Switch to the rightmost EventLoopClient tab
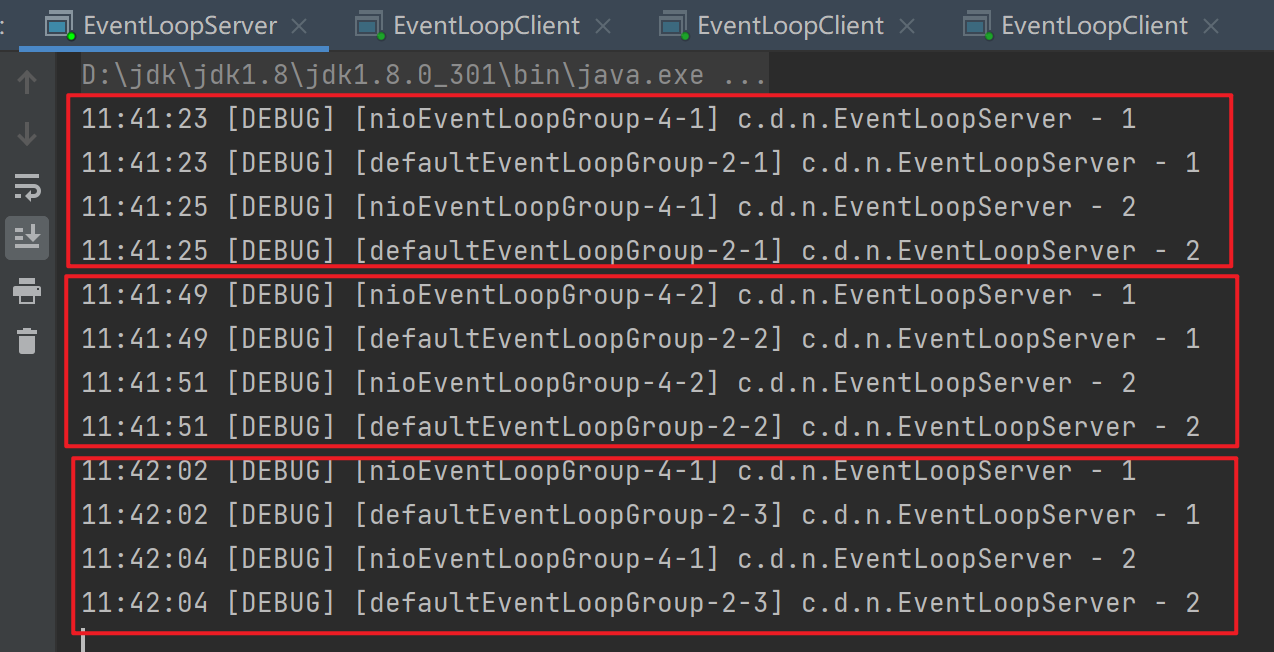Viewport: 1274px width, 652px height. 1094,25
